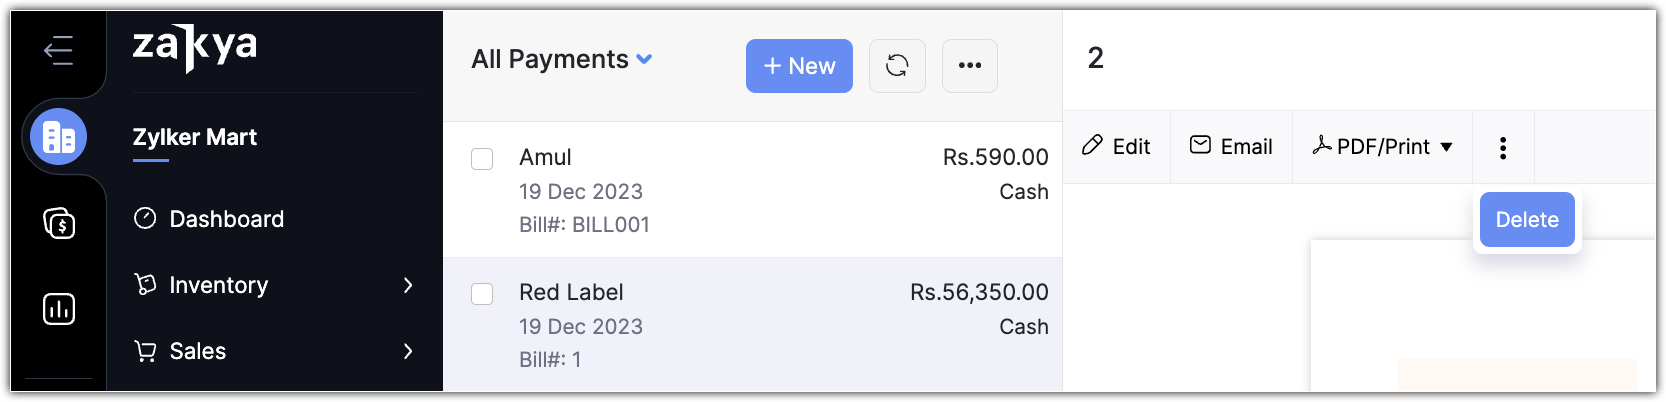Tick the Red Label payment checkbox
The height and width of the screenshot is (402, 1666).
pos(482,294)
